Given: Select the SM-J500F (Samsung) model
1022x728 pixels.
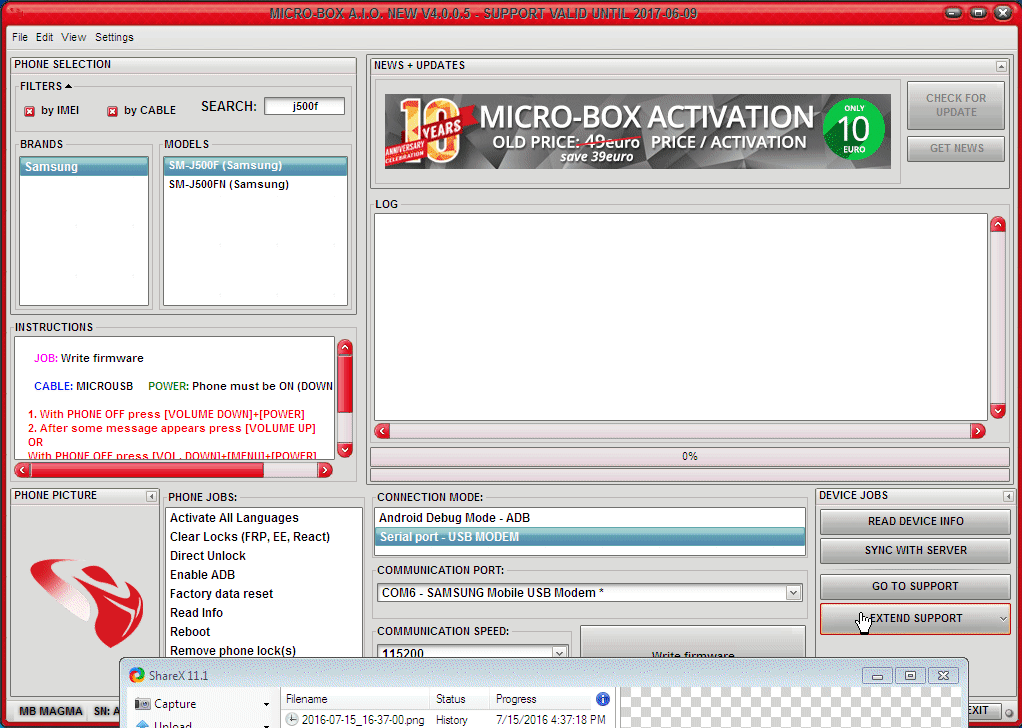Looking at the screenshot, I should pyautogui.click(x=255, y=166).
